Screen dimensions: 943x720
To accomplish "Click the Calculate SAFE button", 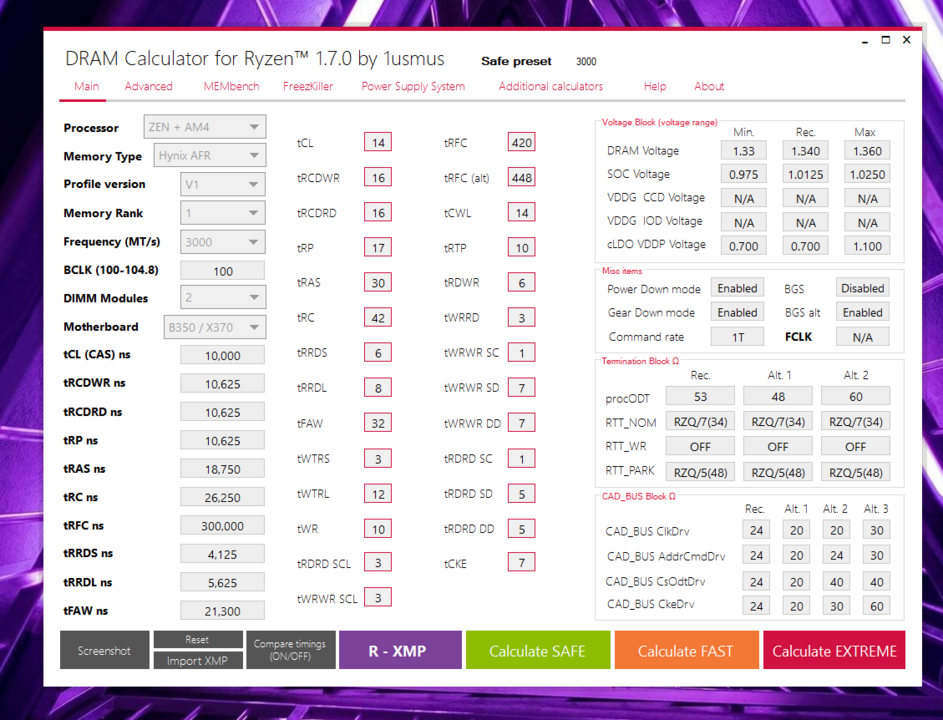I will point(537,651).
